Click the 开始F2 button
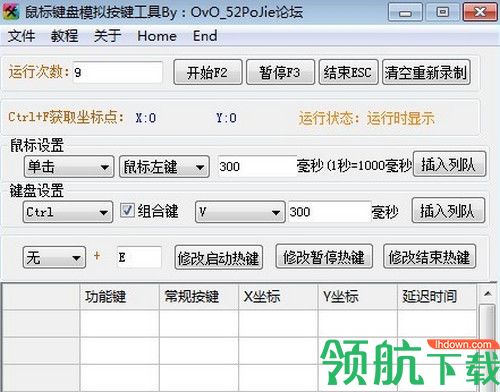 208,72
